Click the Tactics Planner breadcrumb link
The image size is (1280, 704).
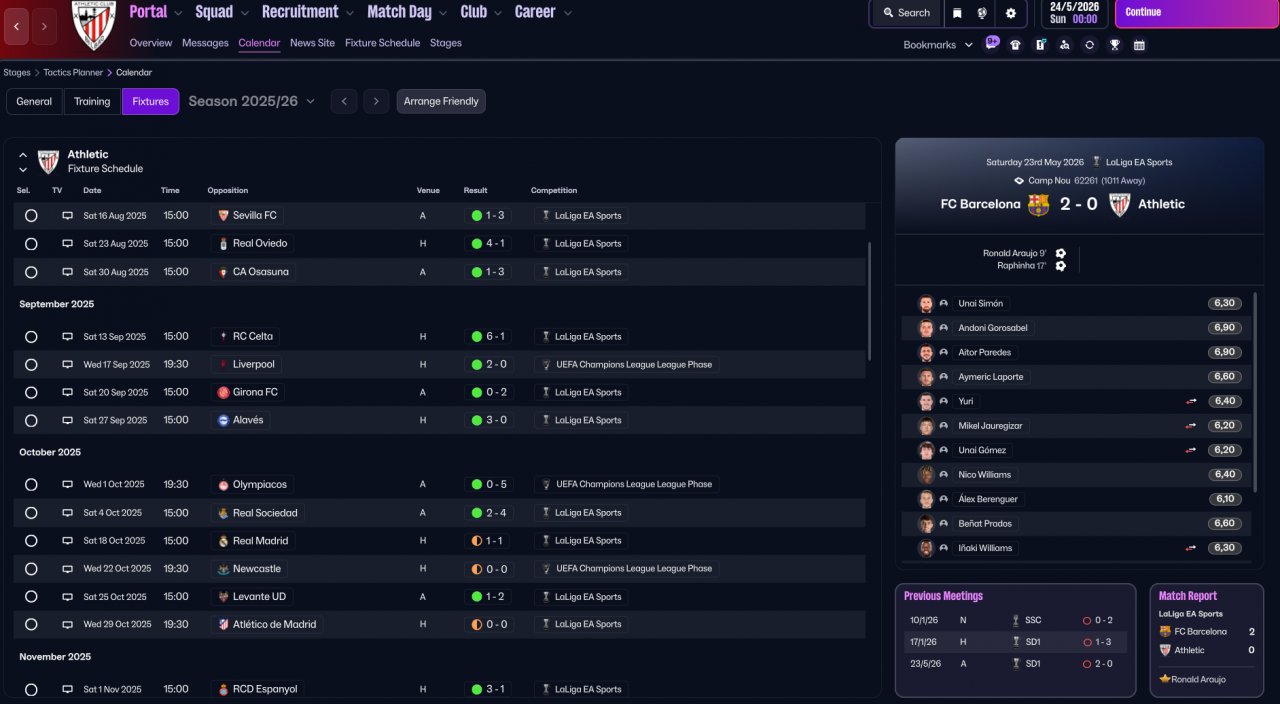coord(73,72)
